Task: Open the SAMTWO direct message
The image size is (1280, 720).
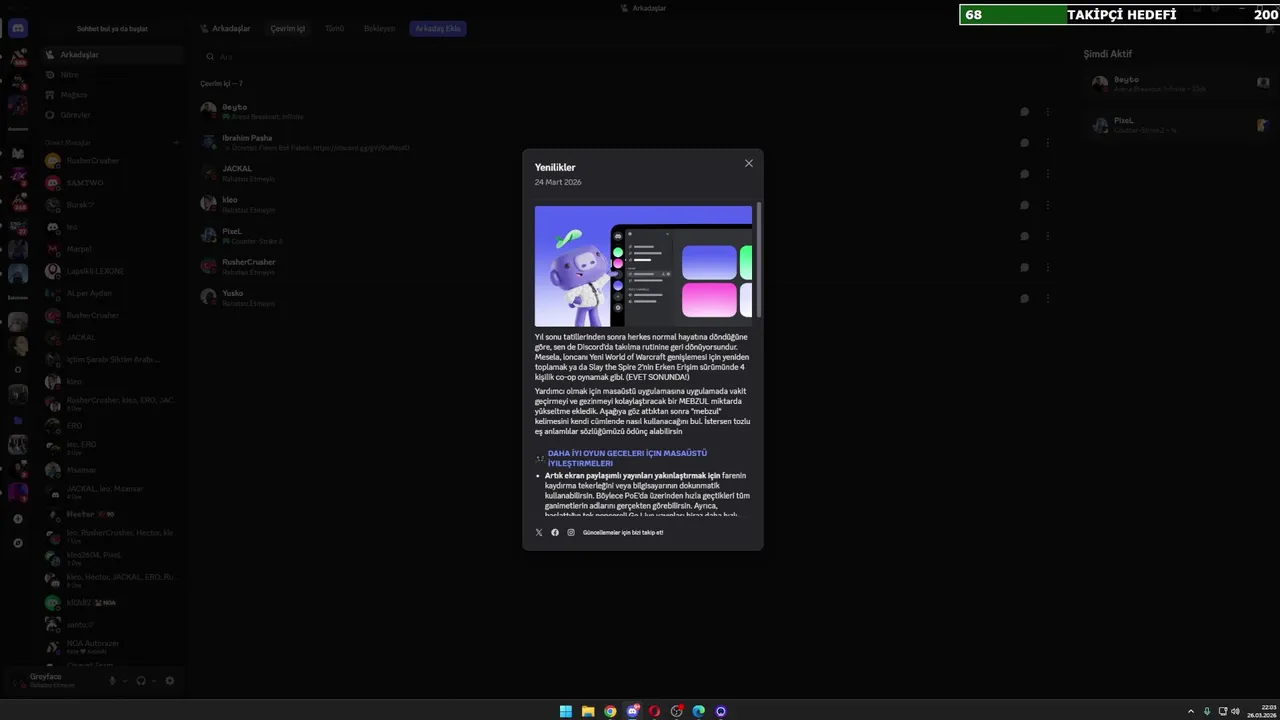Action: (112, 183)
